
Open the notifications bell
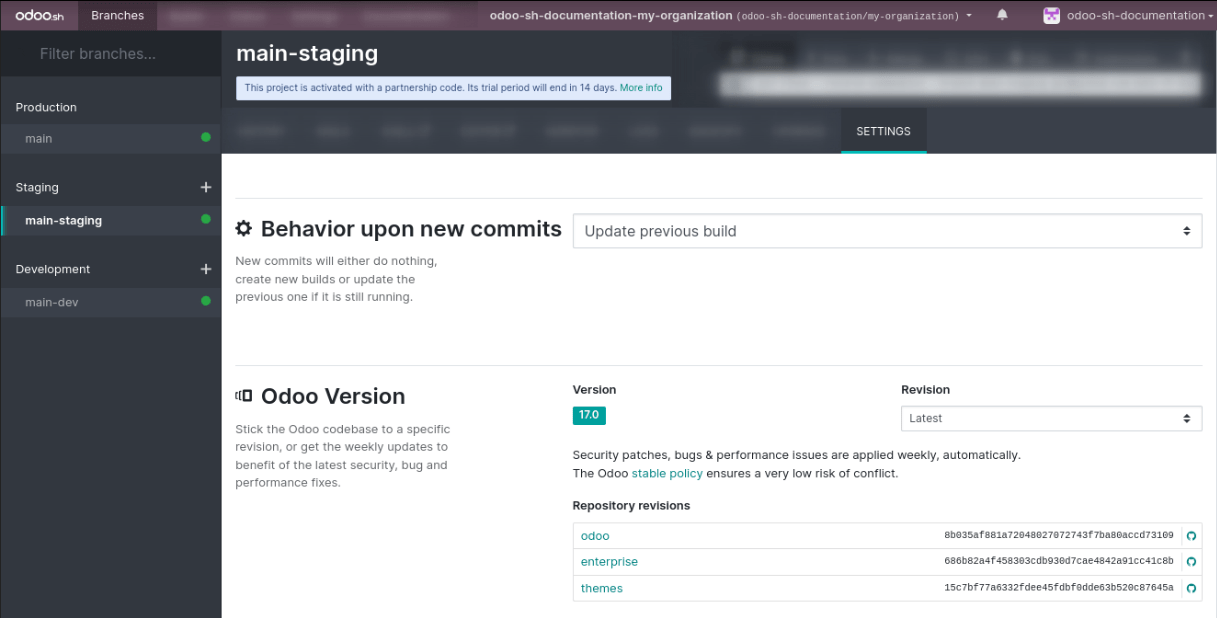1002,15
